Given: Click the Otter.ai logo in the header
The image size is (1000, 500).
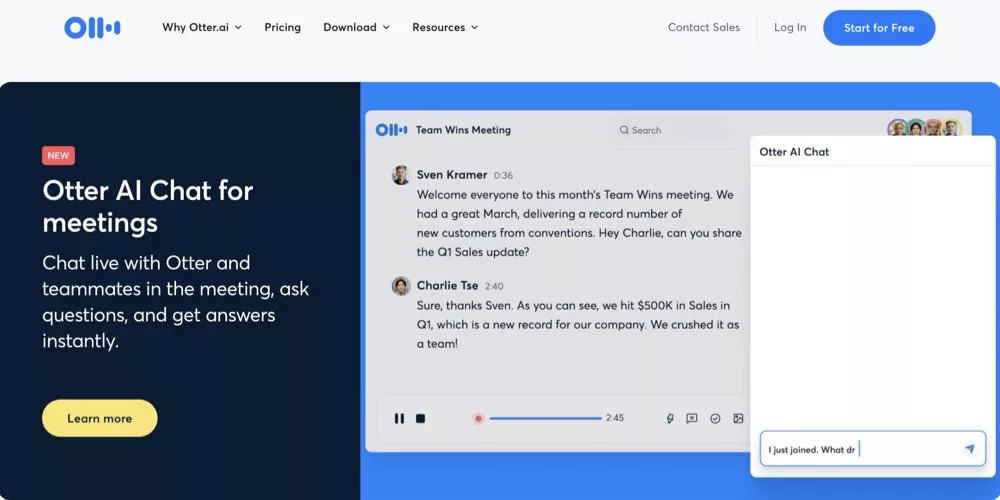Looking at the screenshot, I should click(x=92, y=27).
